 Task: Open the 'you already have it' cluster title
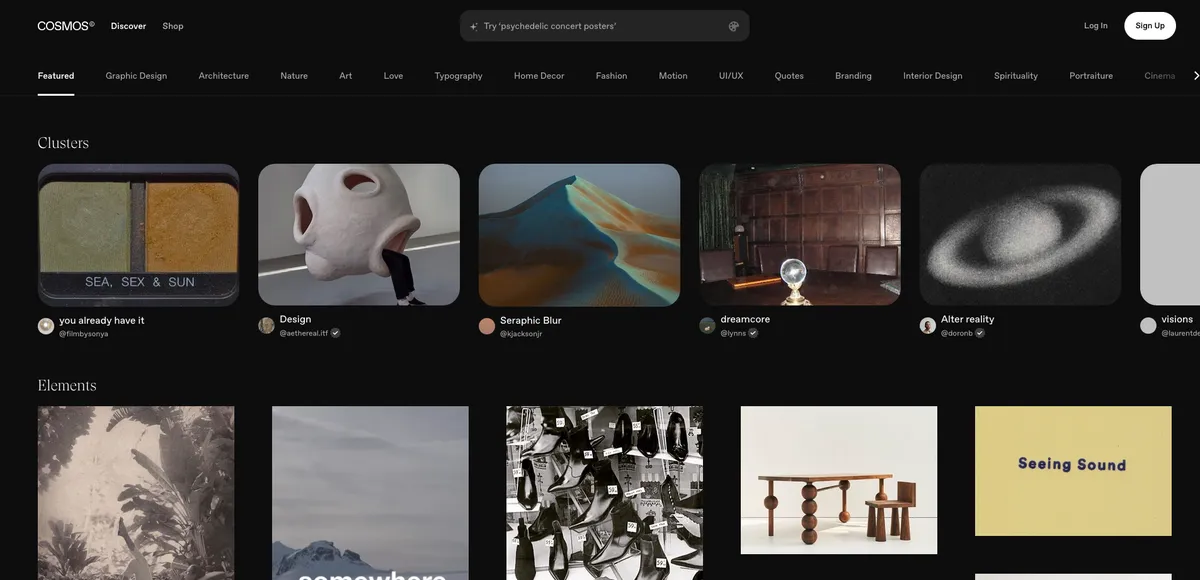[x=102, y=320]
